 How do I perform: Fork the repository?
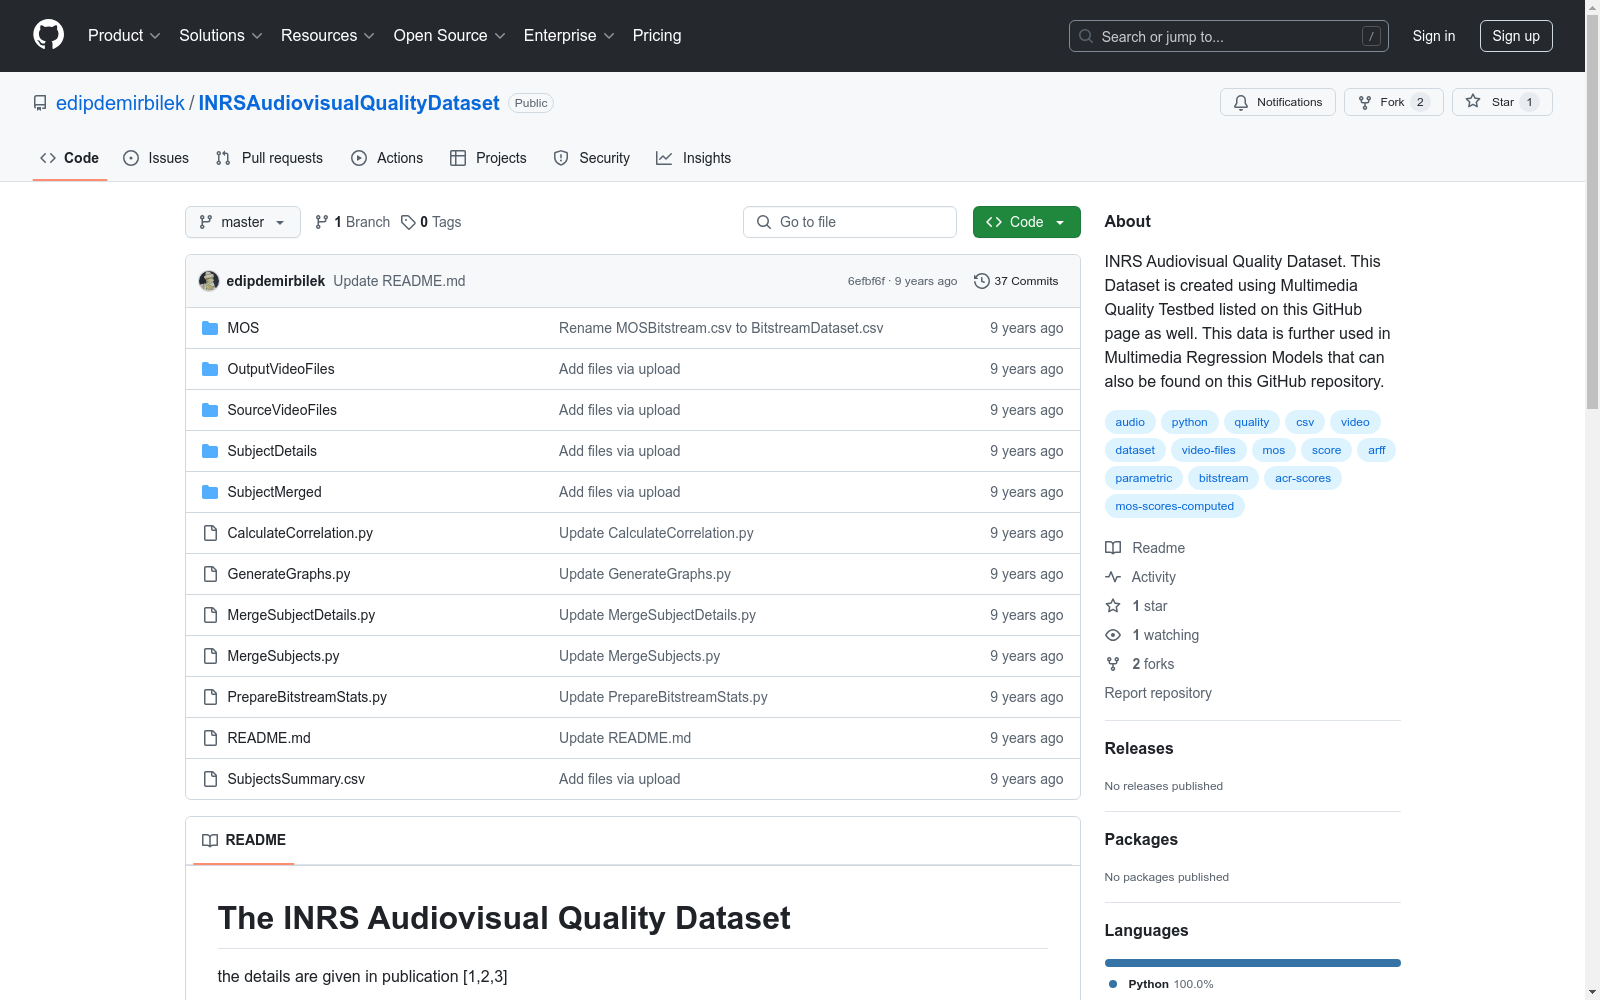point(1394,102)
